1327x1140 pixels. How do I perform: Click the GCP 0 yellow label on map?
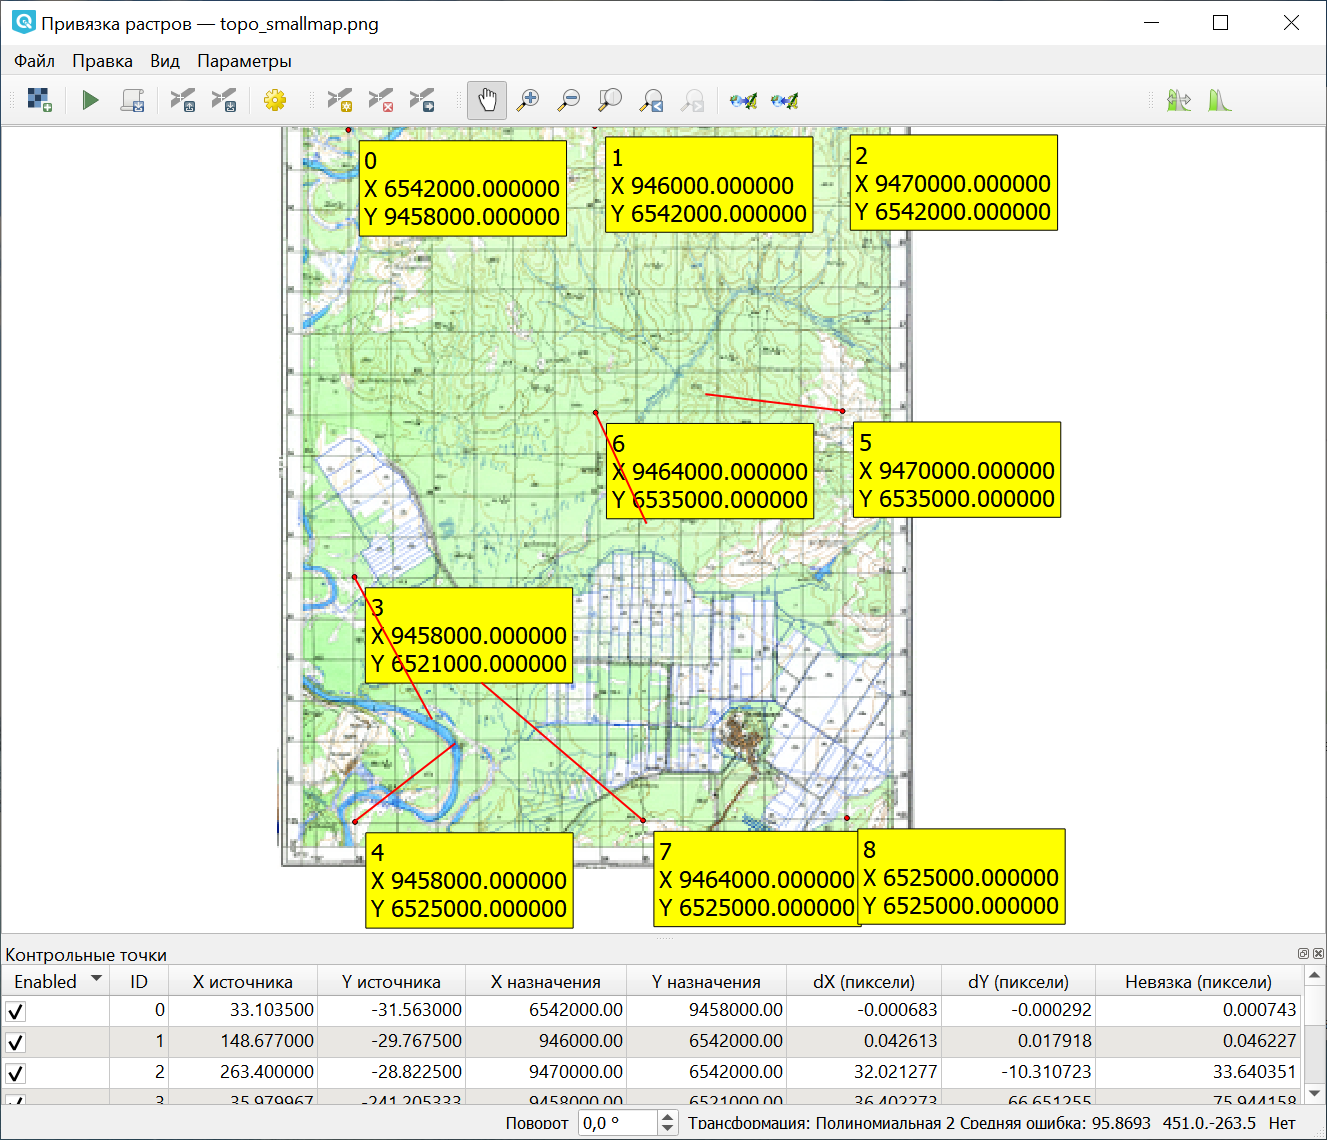tap(462, 188)
